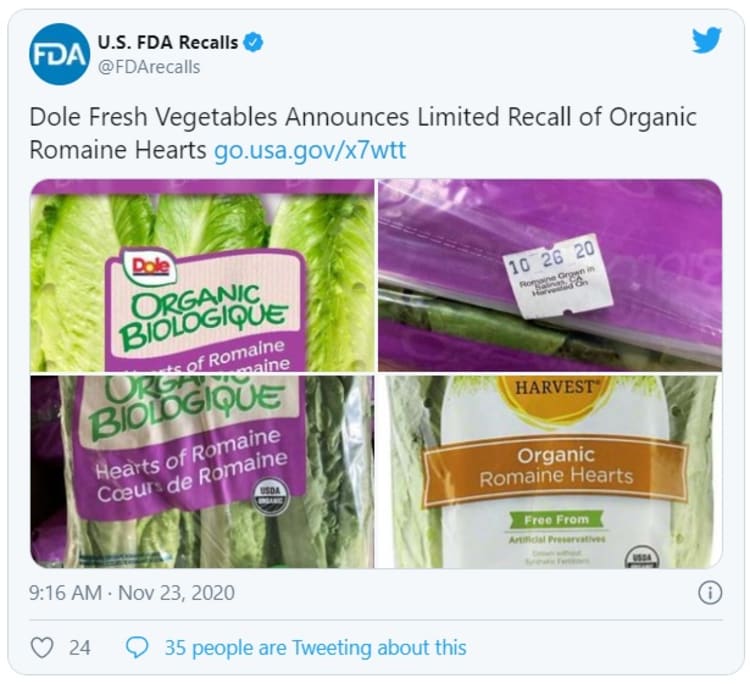Like the tweet with heart icon

(42, 648)
